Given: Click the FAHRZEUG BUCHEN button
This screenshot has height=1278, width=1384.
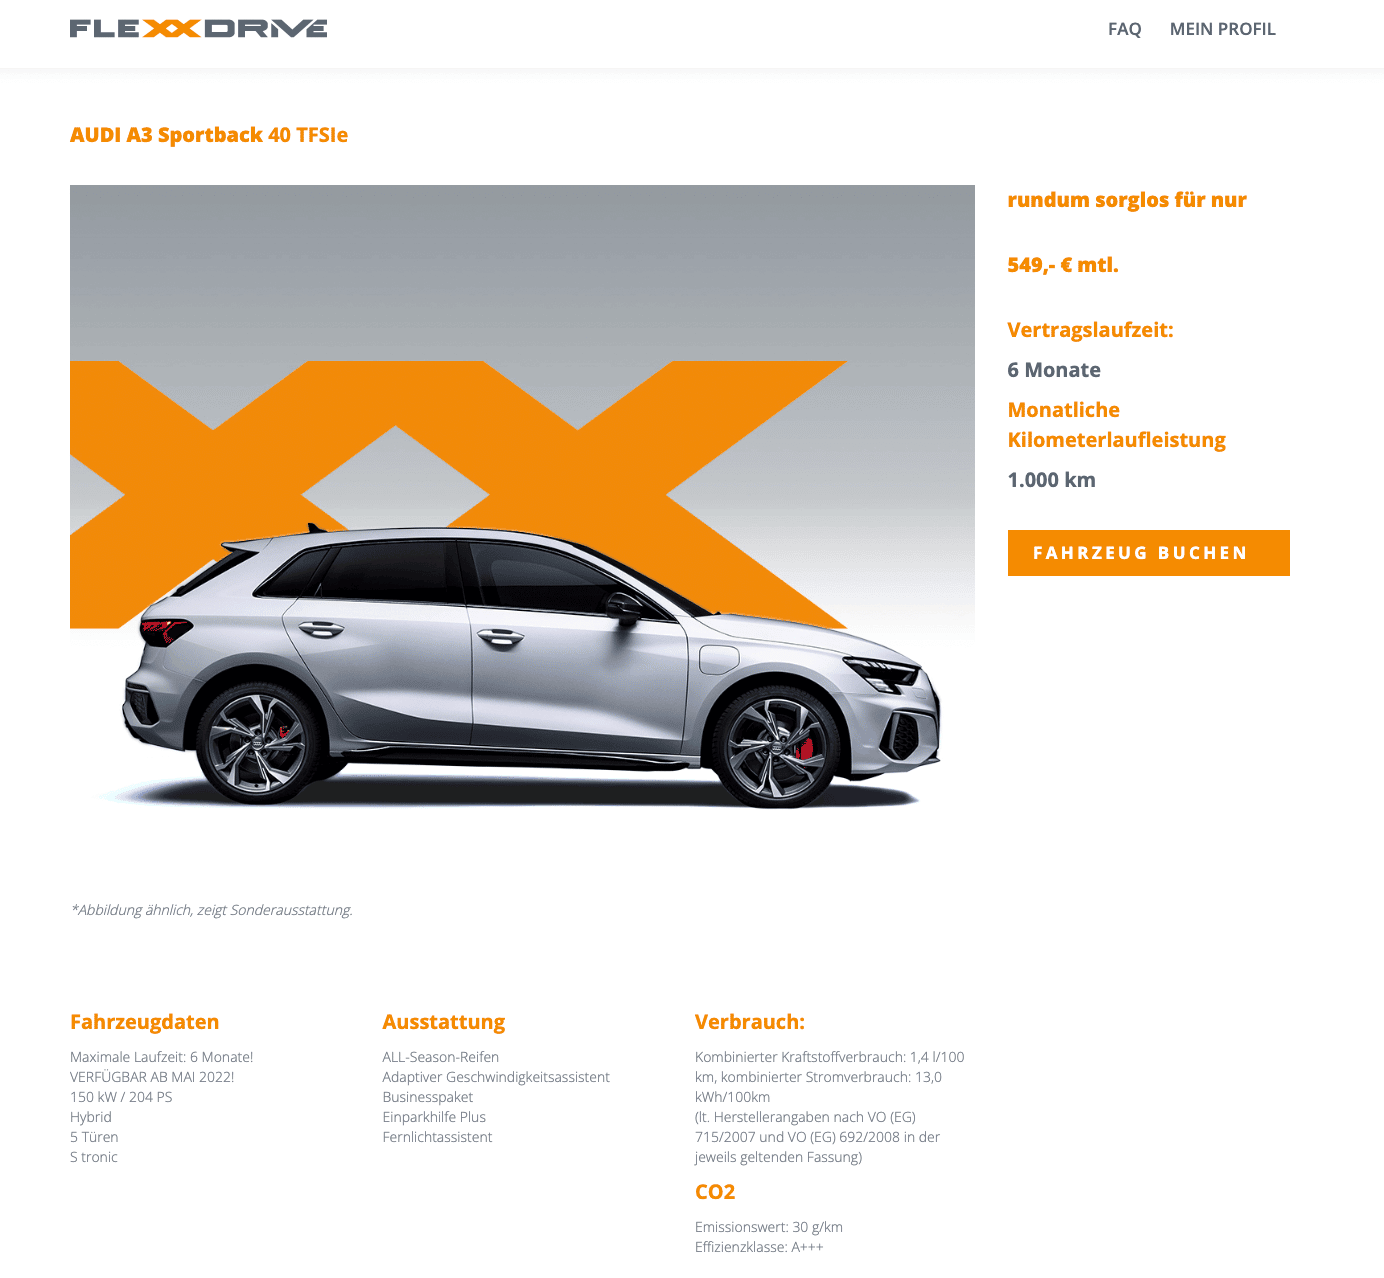Looking at the screenshot, I should tap(1148, 553).
